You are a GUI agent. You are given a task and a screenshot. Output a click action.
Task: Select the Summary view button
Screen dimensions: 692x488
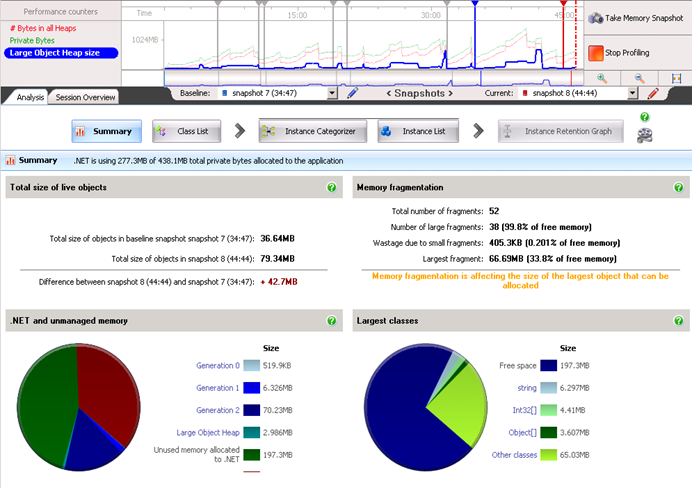click(x=107, y=131)
